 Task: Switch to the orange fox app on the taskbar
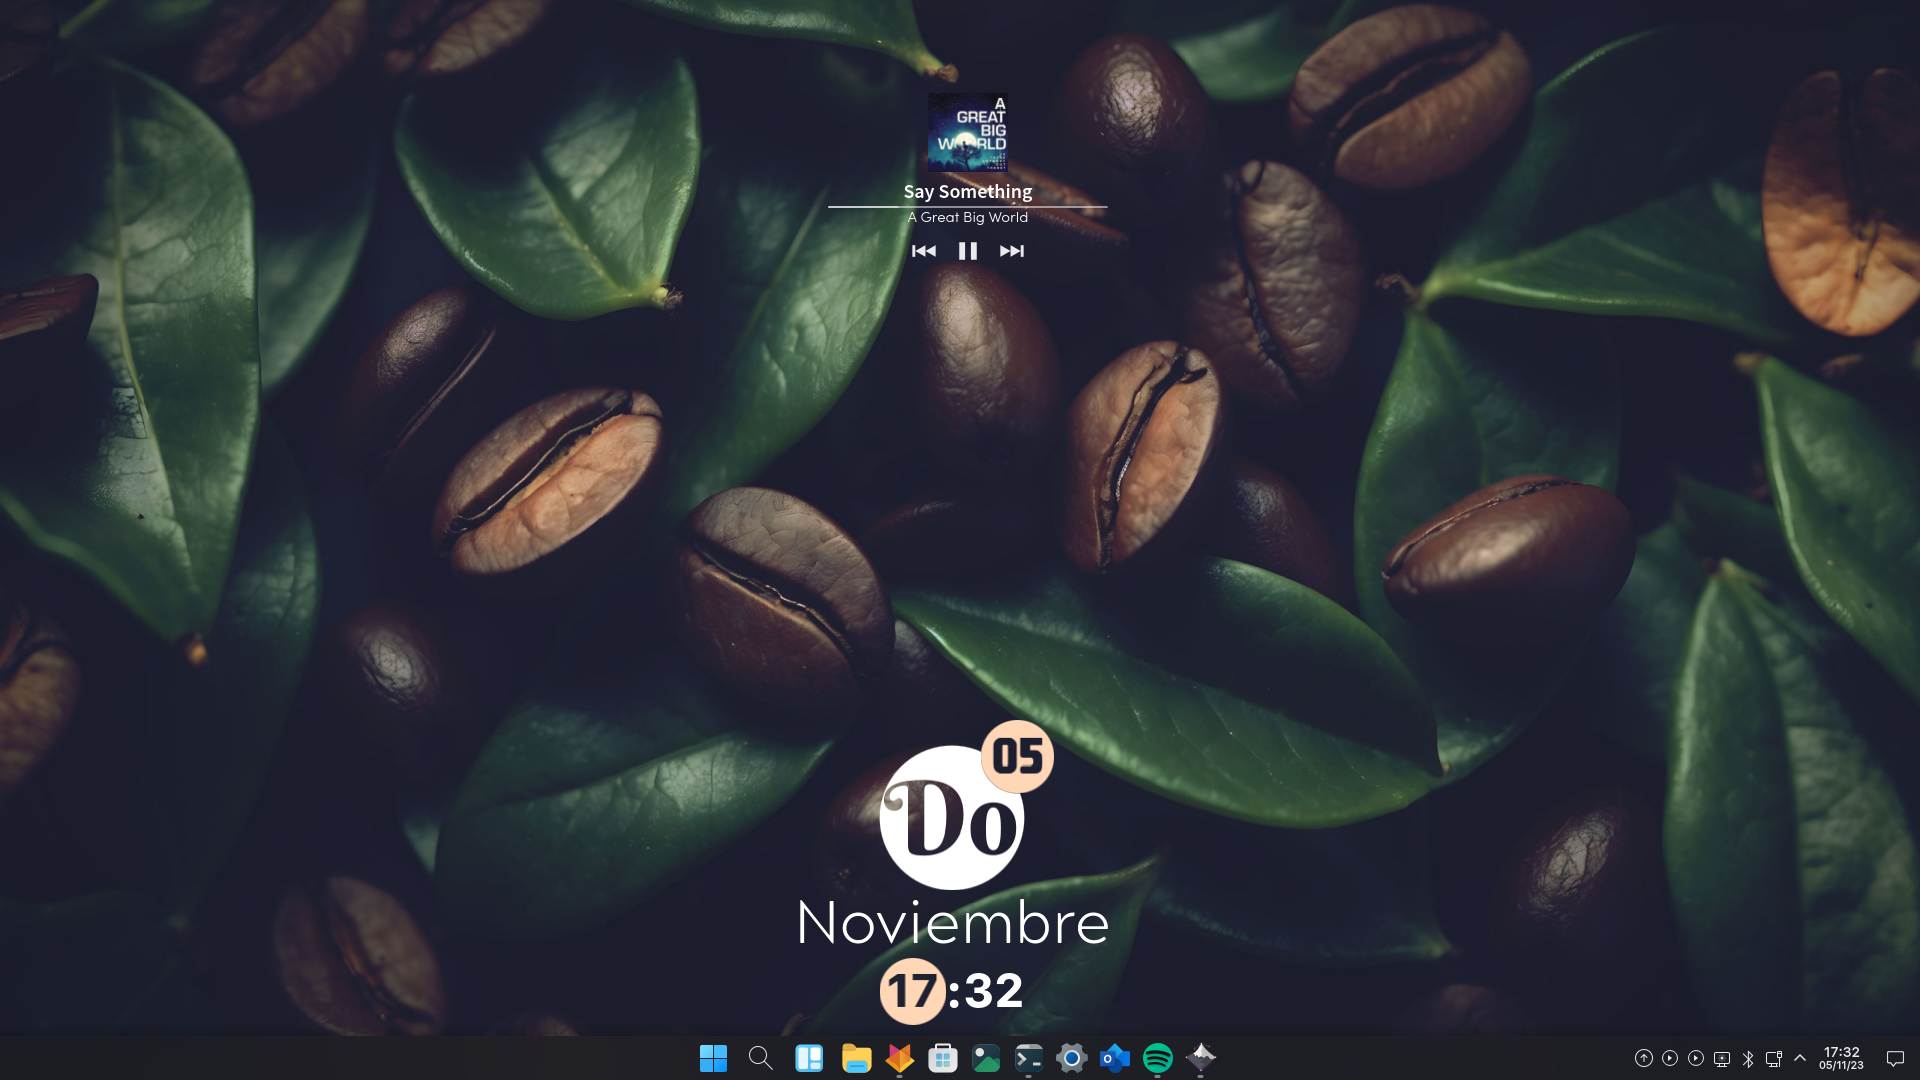[x=900, y=1058]
